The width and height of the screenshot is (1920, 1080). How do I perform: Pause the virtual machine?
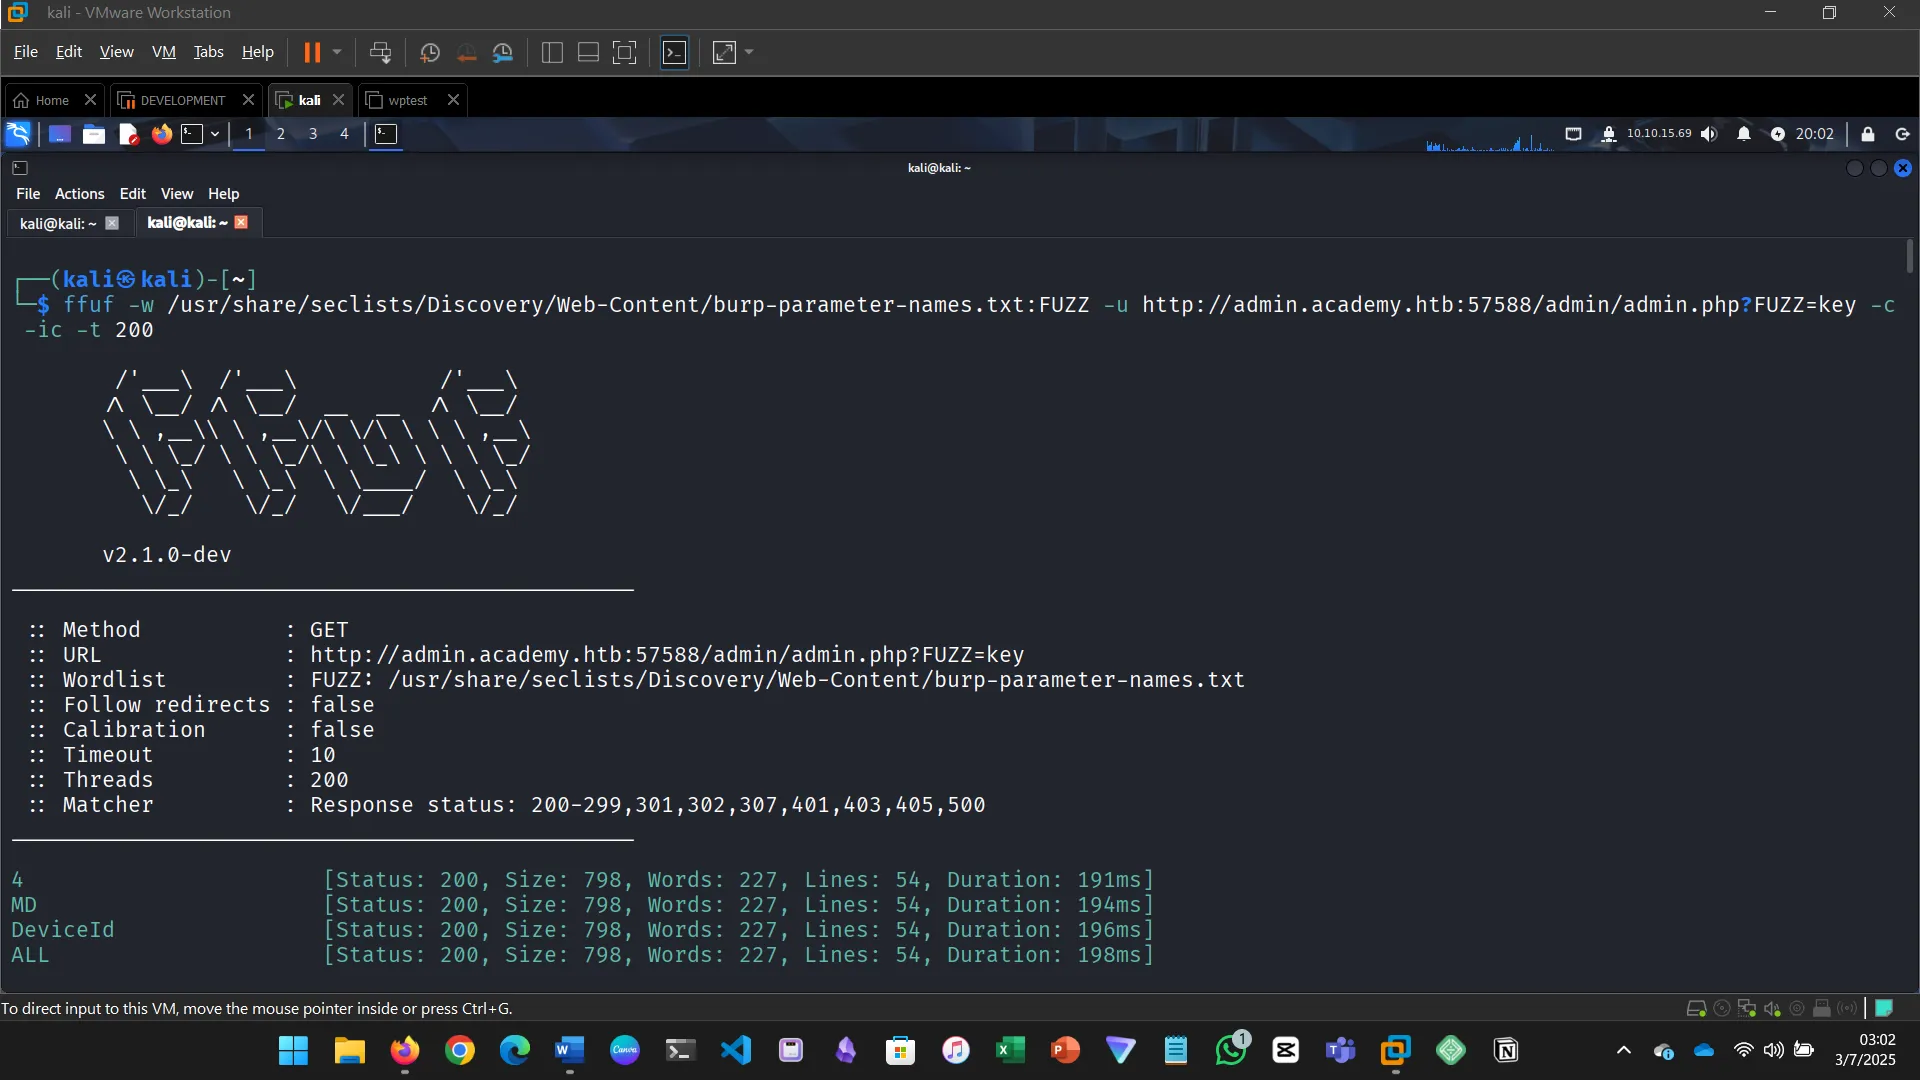[x=313, y=52]
